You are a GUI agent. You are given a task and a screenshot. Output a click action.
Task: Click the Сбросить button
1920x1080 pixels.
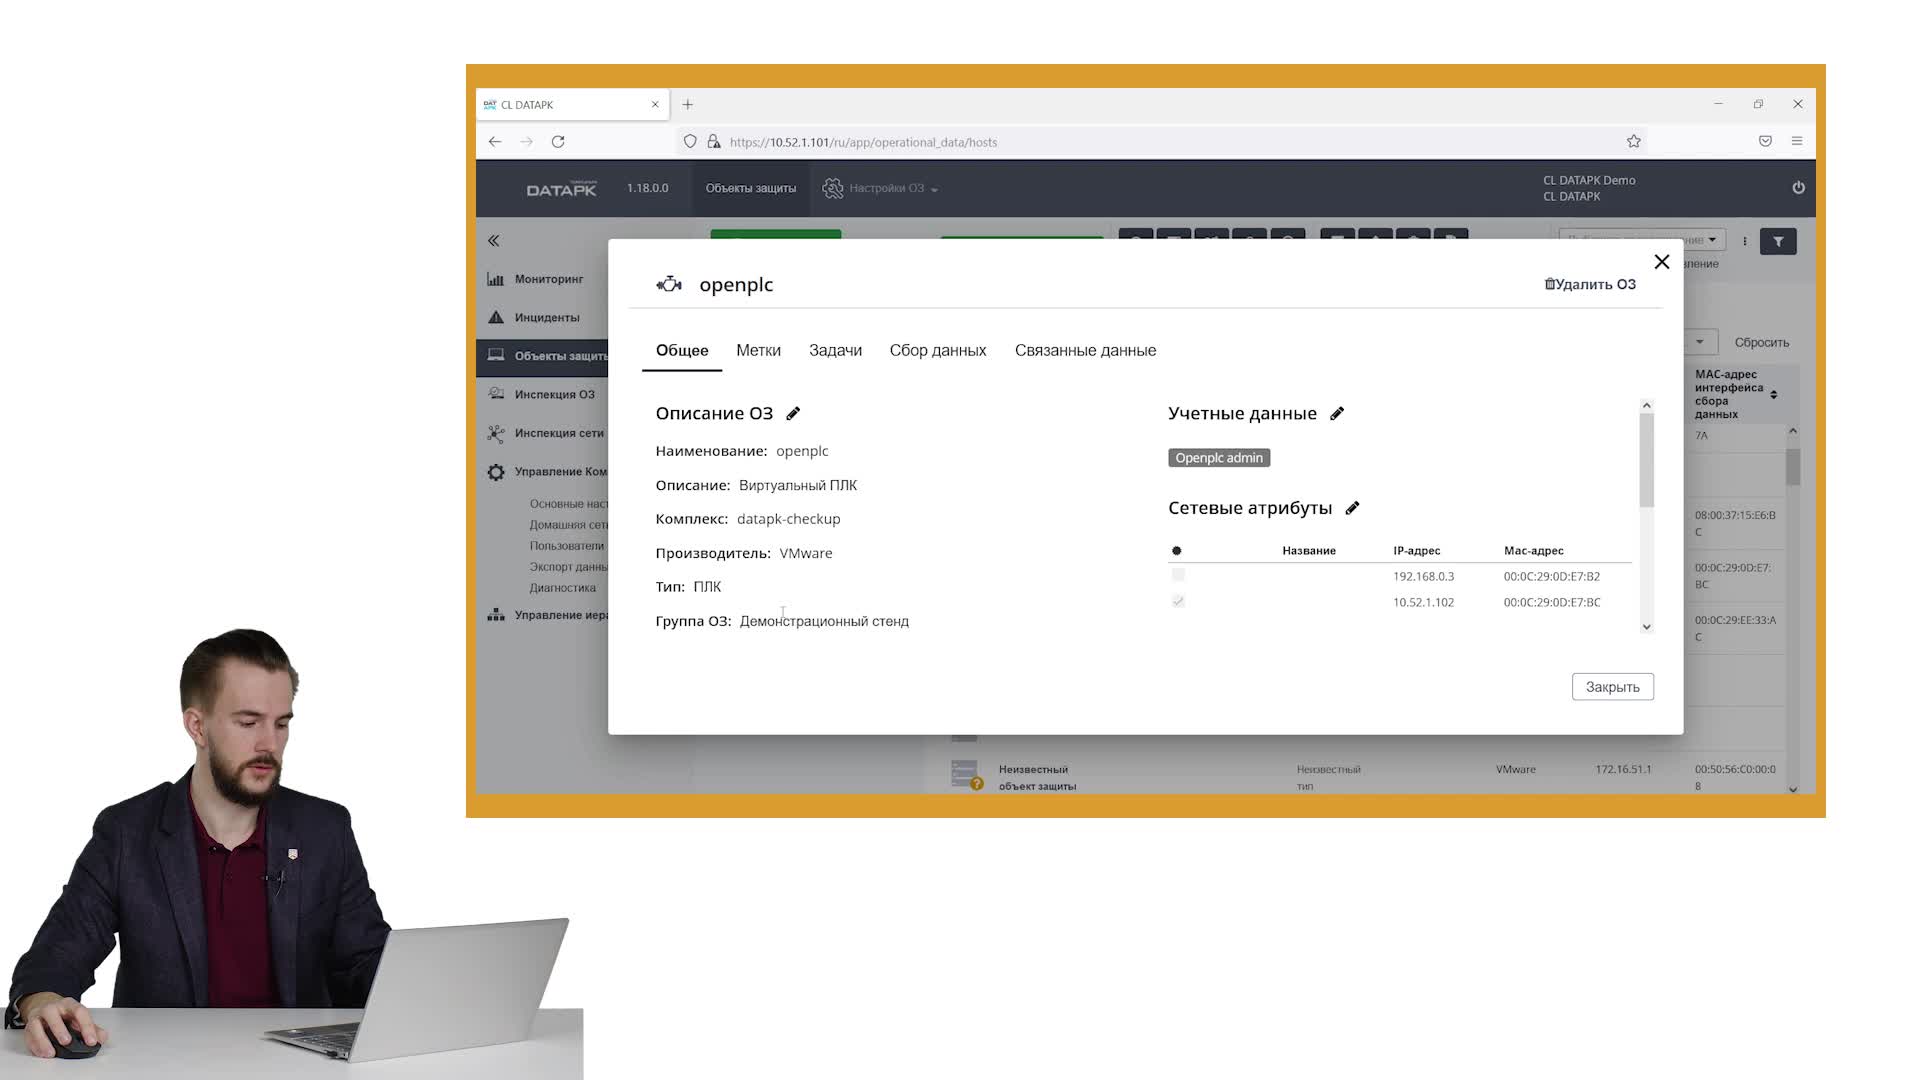click(x=1761, y=343)
